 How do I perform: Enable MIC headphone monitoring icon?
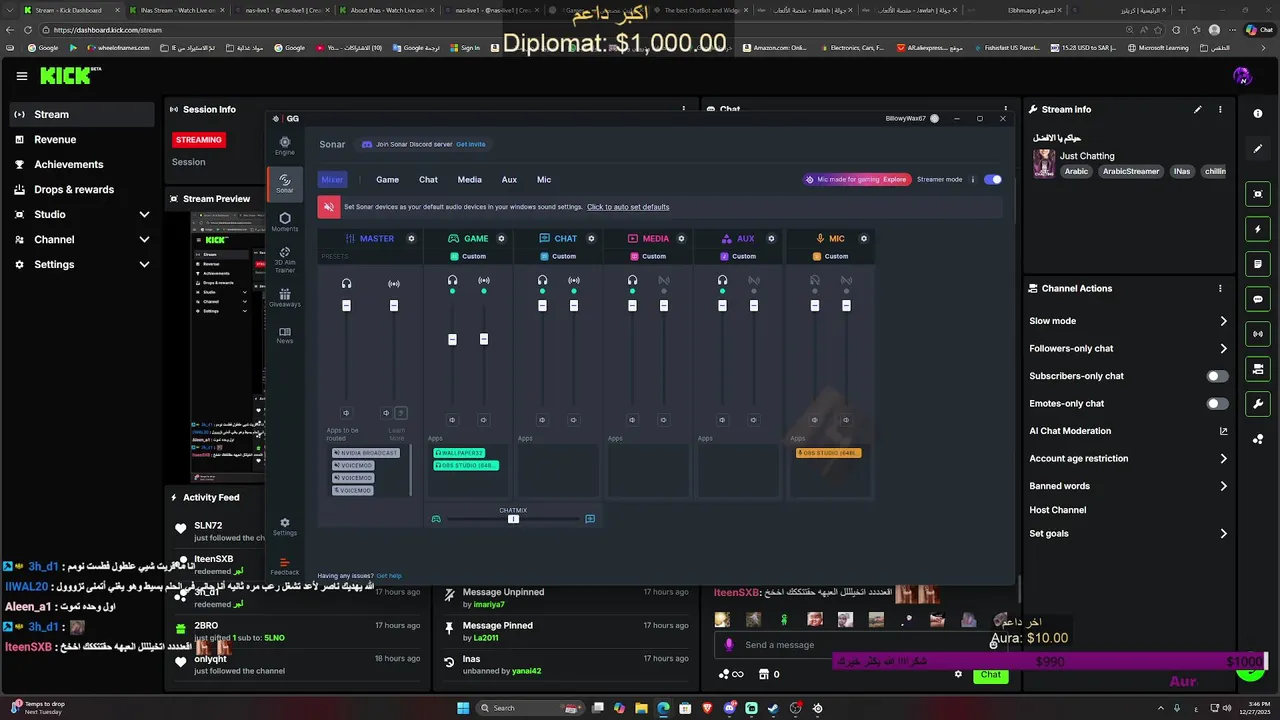click(x=815, y=280)
